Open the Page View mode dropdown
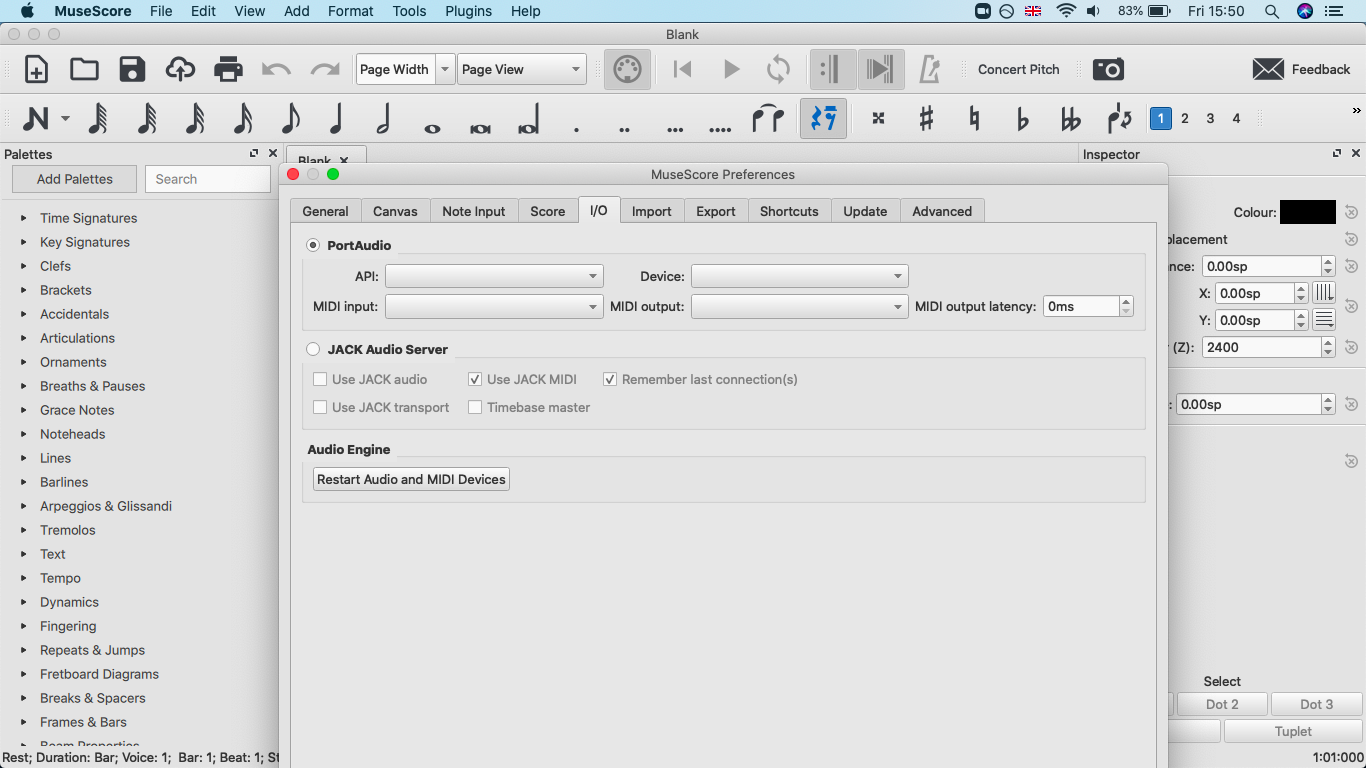This screenshot has height=768, width=1366. coord(521,69)
